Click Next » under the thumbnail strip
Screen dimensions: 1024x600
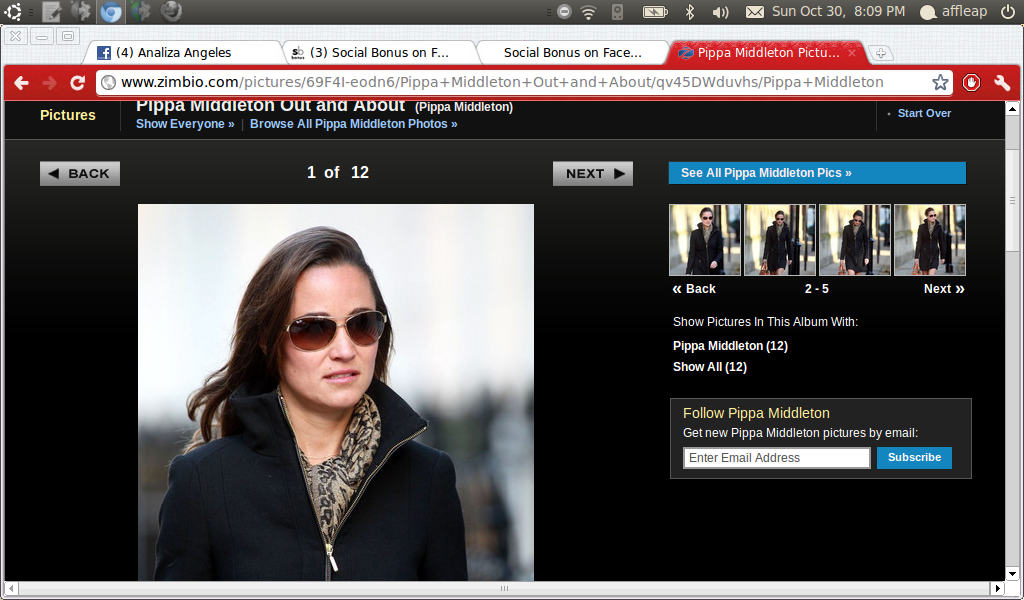944,289
